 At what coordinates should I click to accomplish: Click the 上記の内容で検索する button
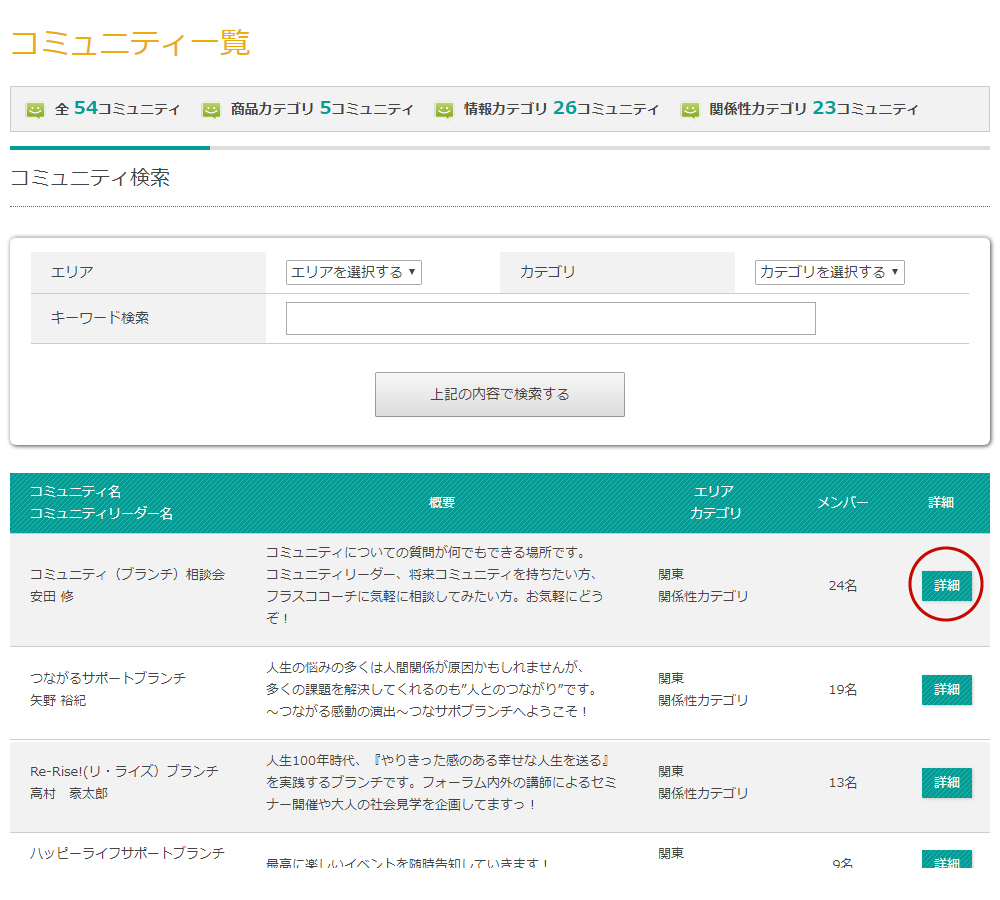coord(499,394)
